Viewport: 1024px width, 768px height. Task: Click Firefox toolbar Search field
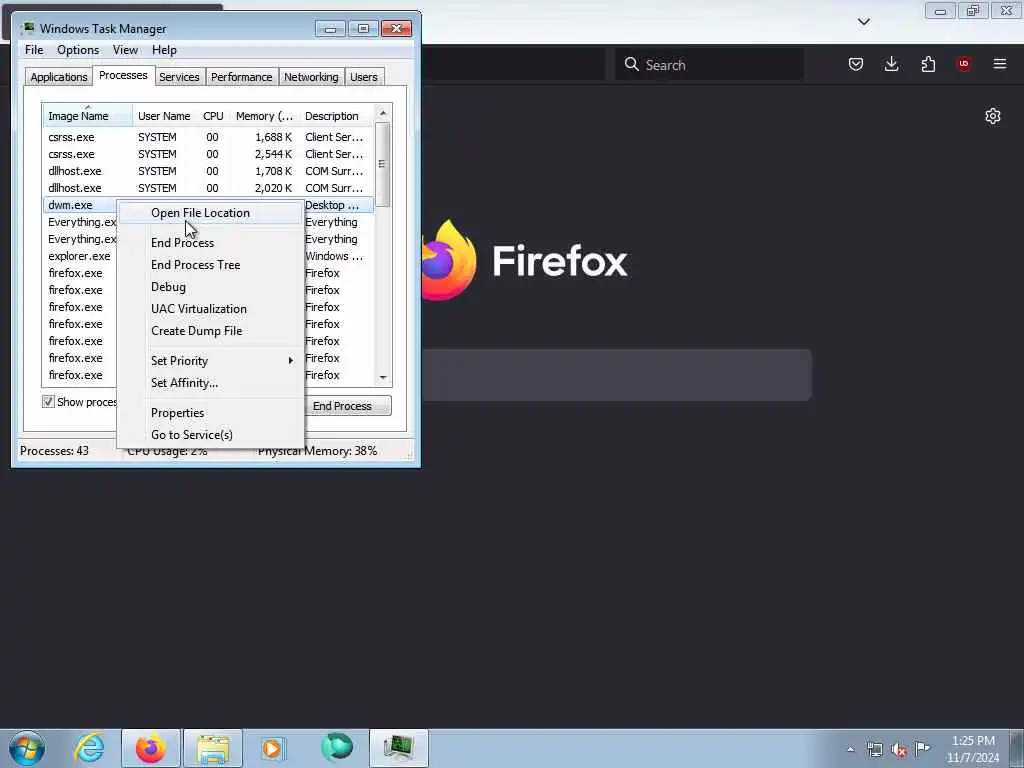click(x=709, y=65)
